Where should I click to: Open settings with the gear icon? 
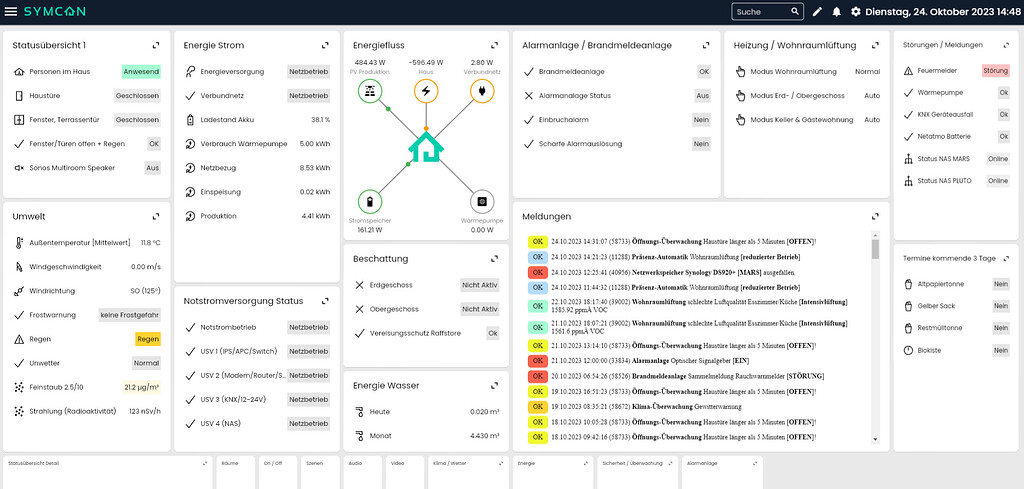[855, 12]
